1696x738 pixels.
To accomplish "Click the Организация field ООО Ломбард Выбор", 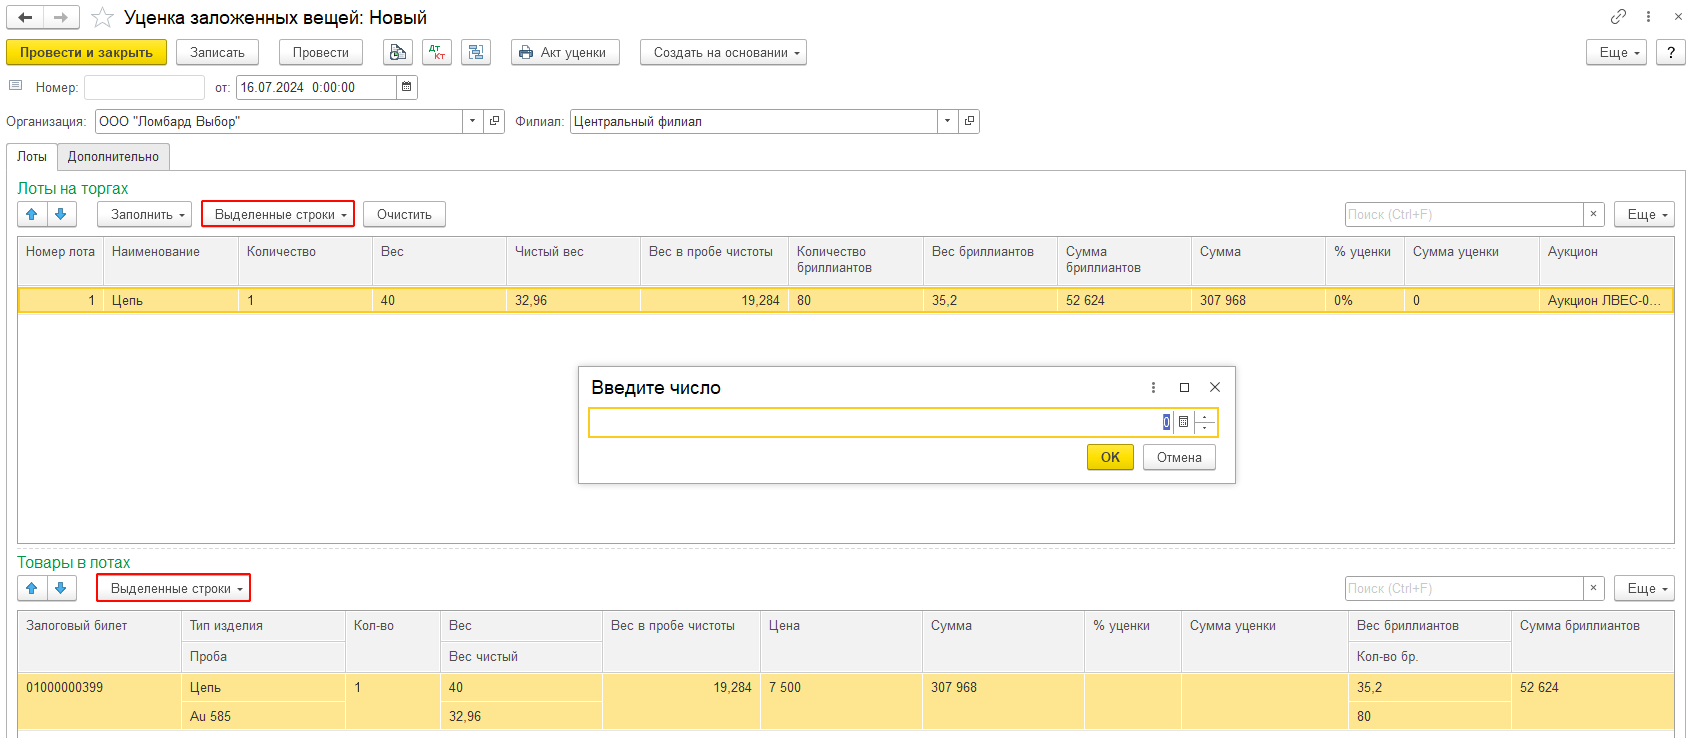I will point(278,121).
